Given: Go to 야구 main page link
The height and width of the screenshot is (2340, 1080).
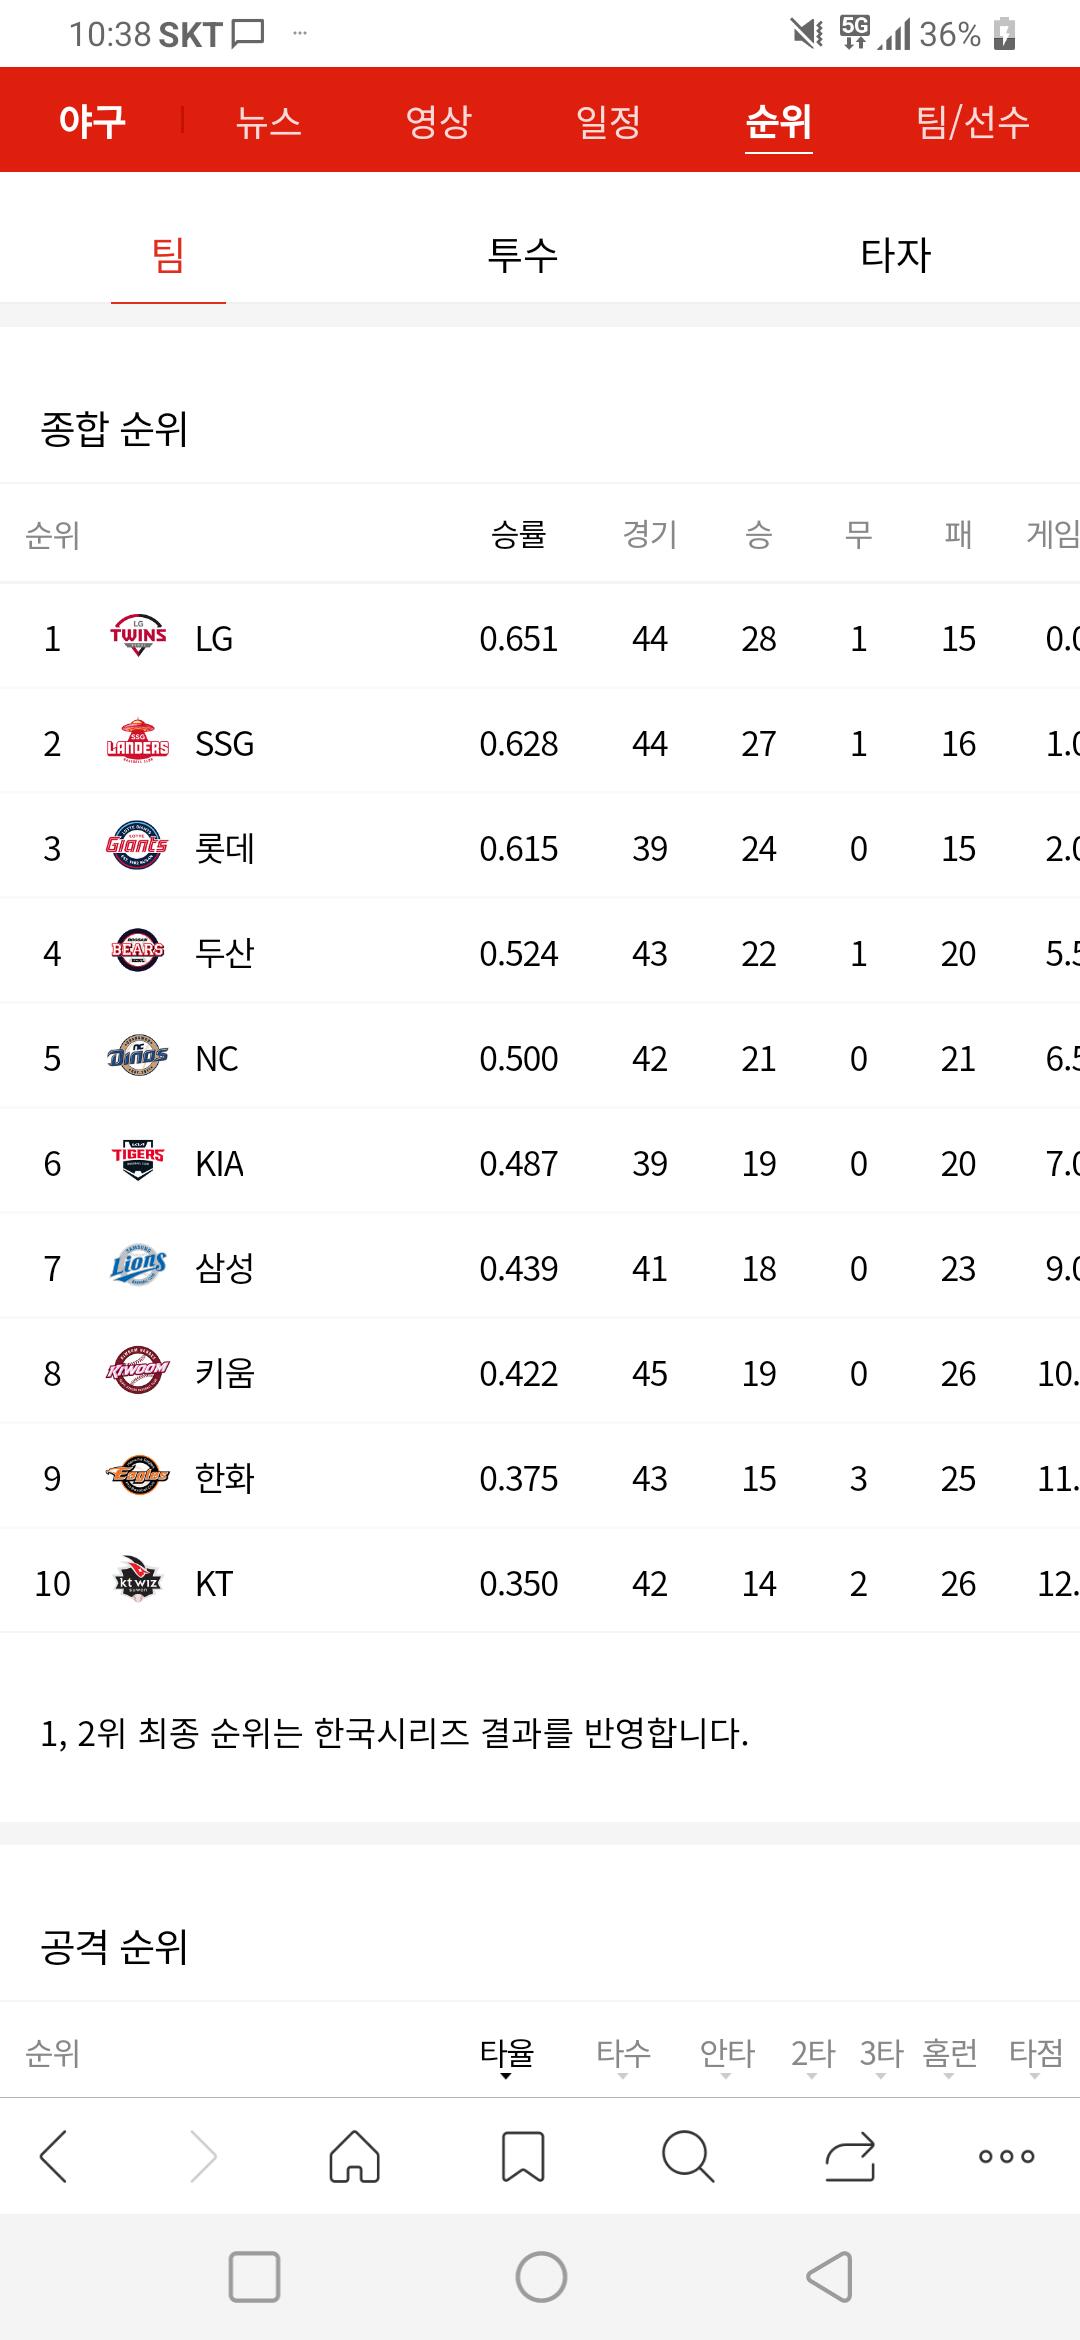Looking at the screenshot, I should (x=92, y=121).
